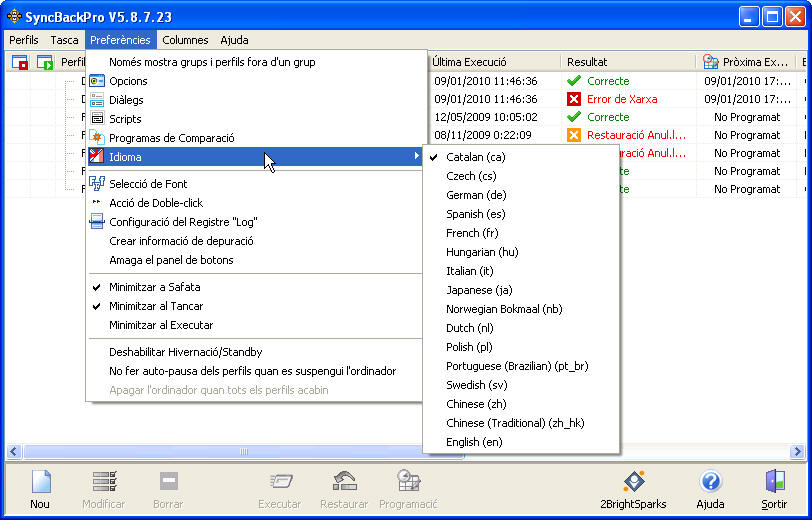This screenshot has width=812, height=520.
Task: Select the checked Catalan (ca) language
Action: [521, 157]
